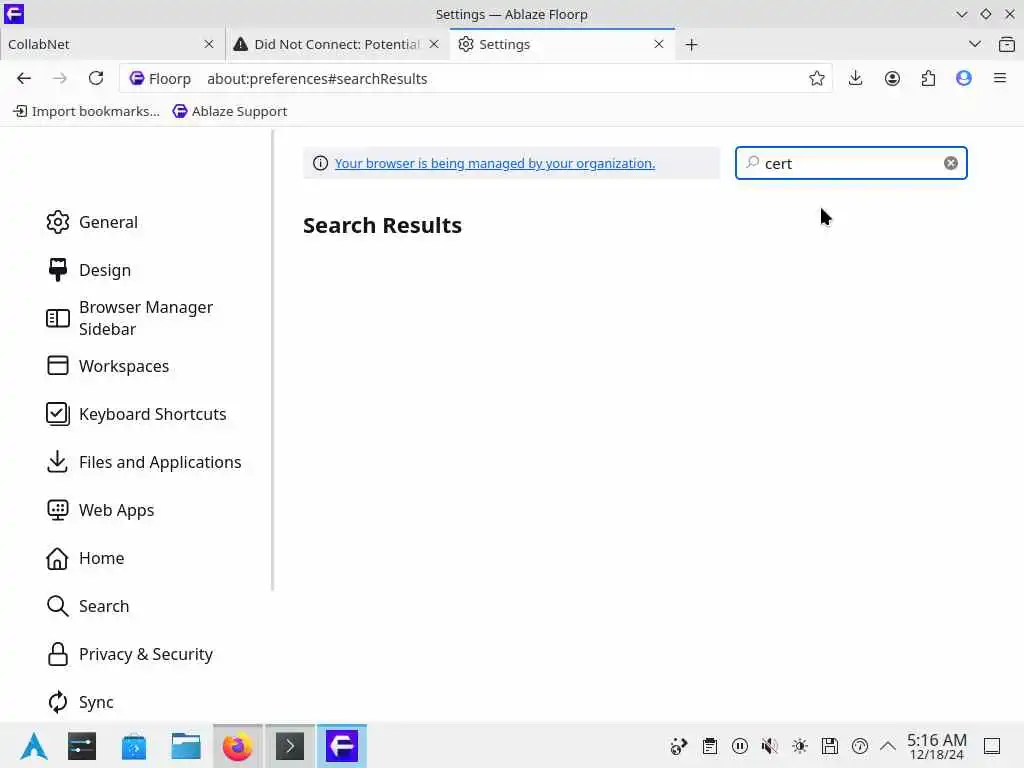Open the hamburger application menu
1024x768 pixels.
1000,78
